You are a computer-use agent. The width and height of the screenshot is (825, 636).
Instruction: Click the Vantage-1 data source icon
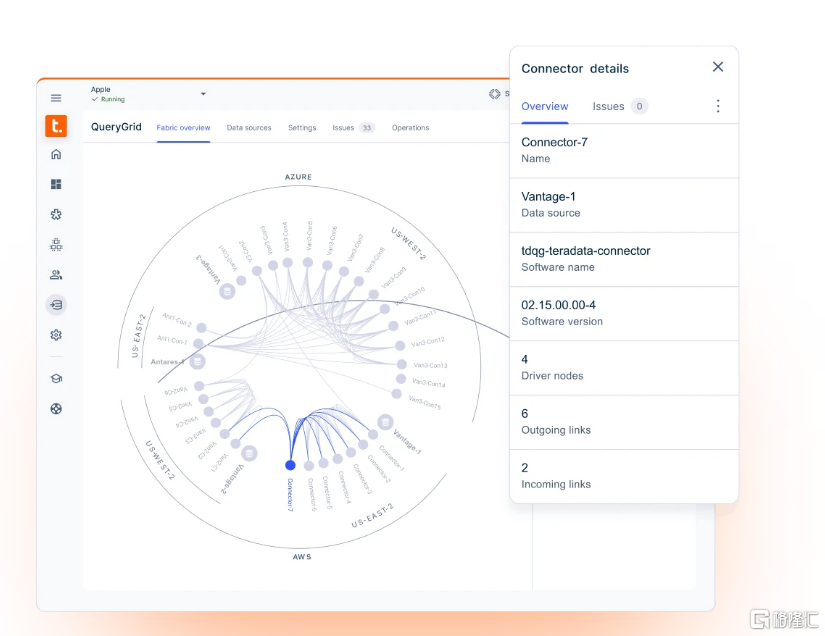point(385,422)
